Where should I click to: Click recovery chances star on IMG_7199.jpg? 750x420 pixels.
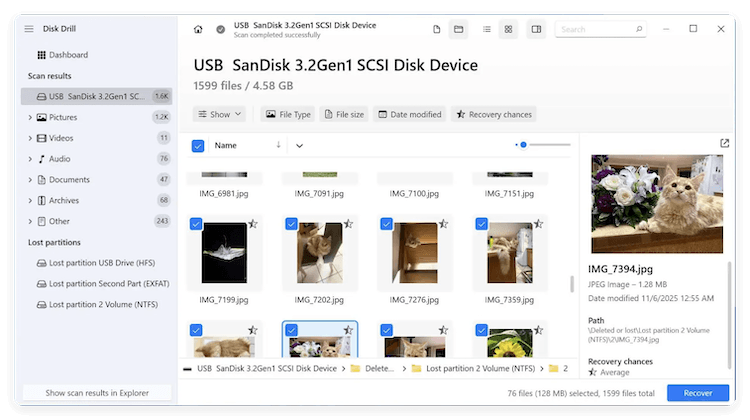click(x=253, y=225)
